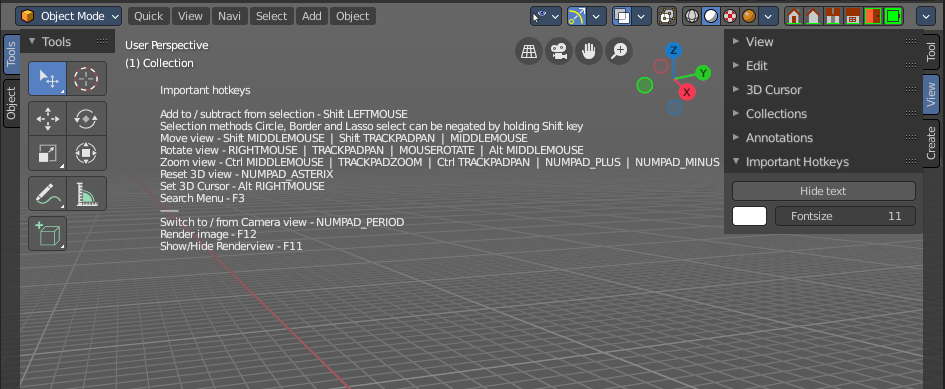
Task: Open the Object menu
Action: coord(353,16)
